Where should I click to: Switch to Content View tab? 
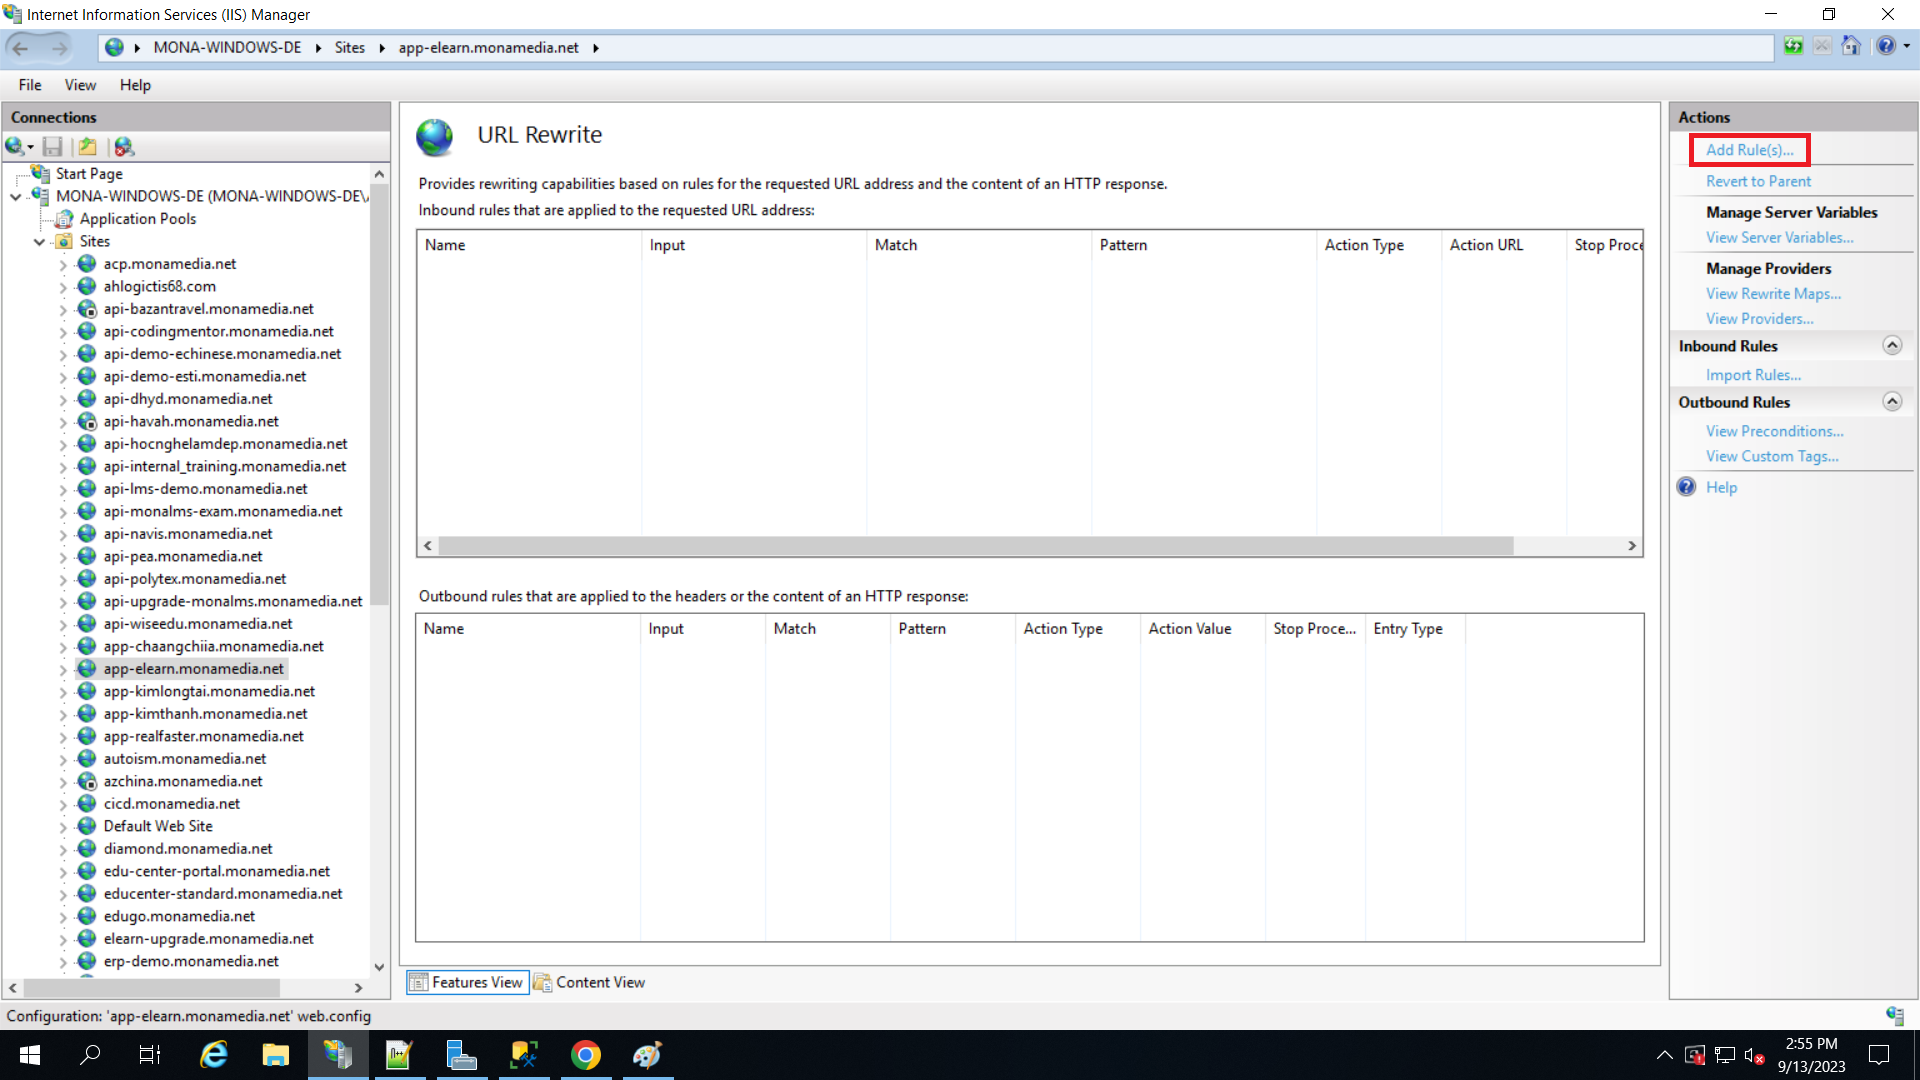coord(590,982)
